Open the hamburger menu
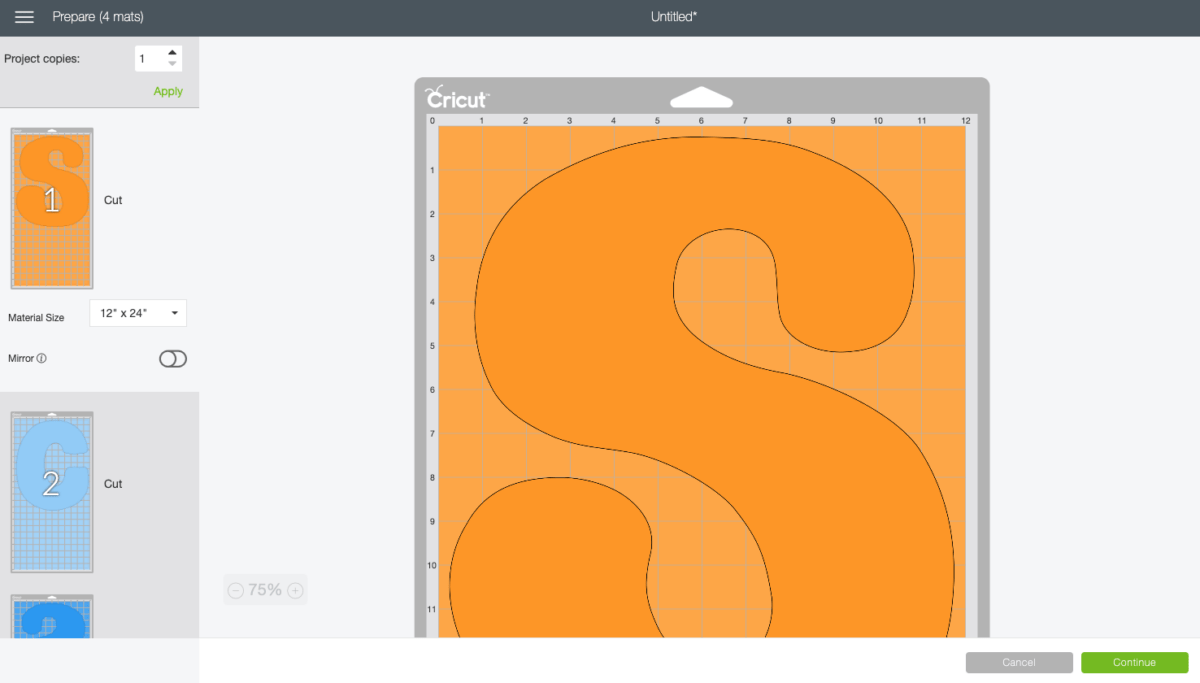Viewport: 1200px width, 683px height. 24,17
